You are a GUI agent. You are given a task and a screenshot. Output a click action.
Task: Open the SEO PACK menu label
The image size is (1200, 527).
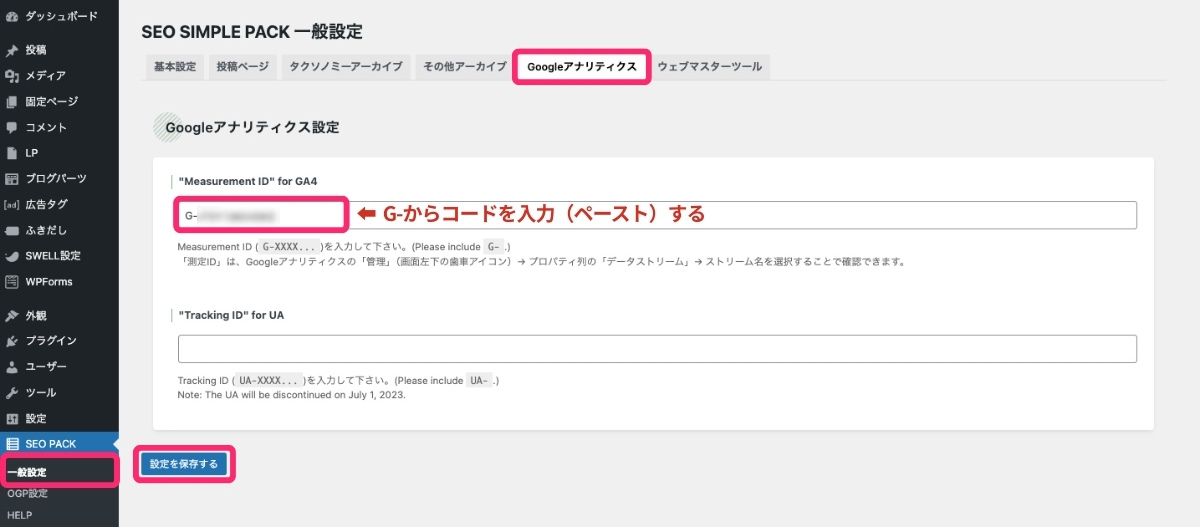51,444
